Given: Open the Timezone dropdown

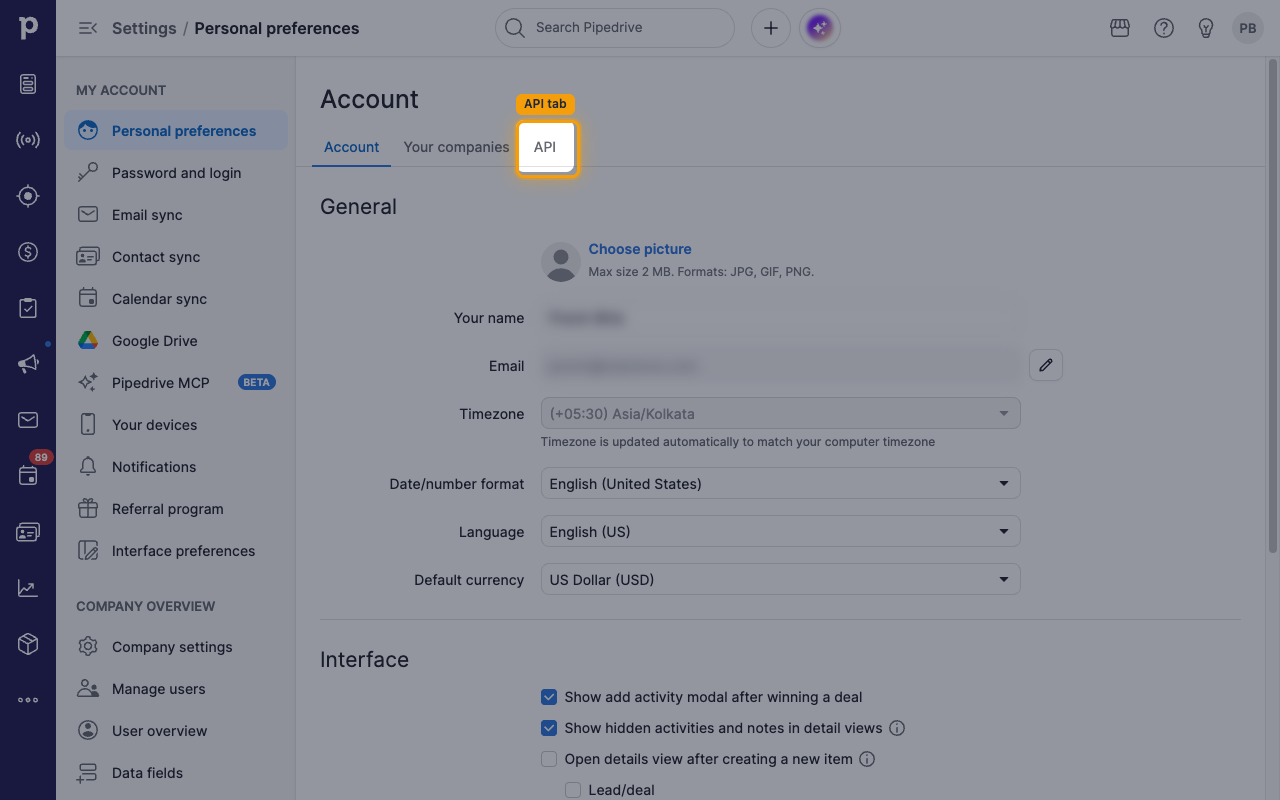Looking at the screenshot, I should point(781,413).
